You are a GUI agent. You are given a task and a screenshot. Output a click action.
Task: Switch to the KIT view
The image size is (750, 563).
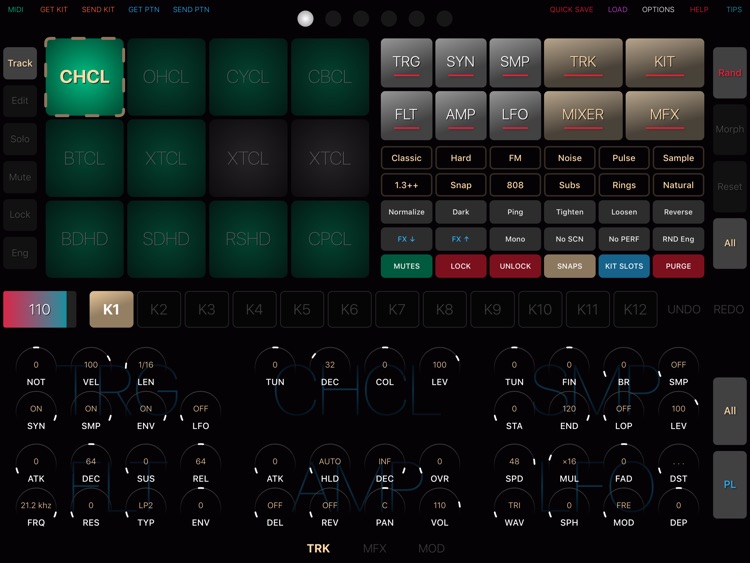[664, 63]
